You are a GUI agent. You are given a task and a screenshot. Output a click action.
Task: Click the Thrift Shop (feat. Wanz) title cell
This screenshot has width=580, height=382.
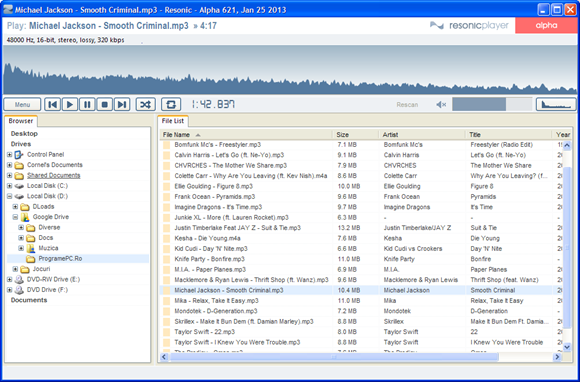(504, 280)
